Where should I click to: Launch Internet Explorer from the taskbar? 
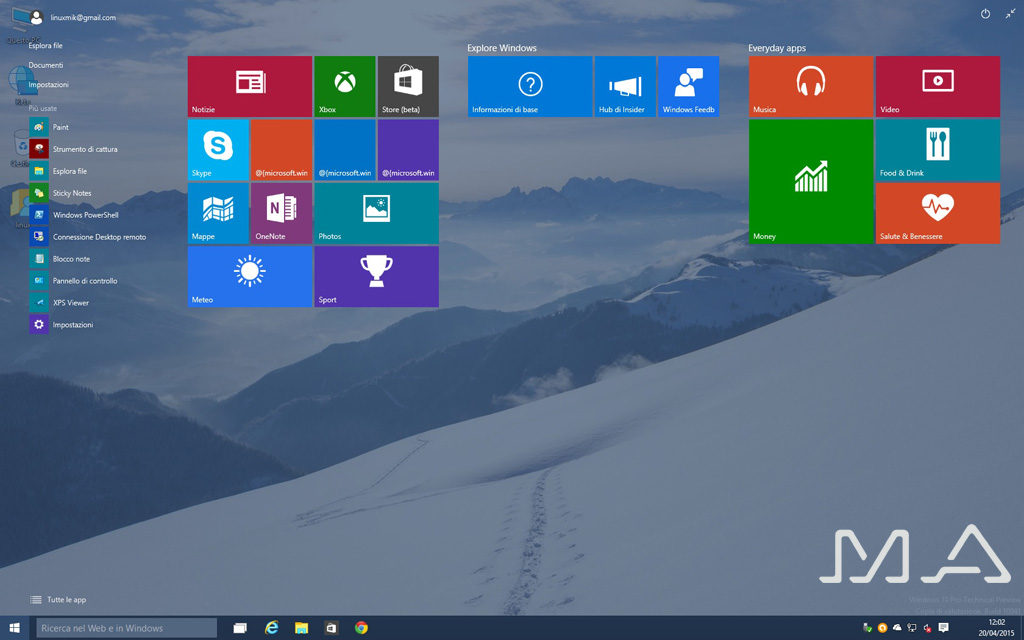click(271, 628)
